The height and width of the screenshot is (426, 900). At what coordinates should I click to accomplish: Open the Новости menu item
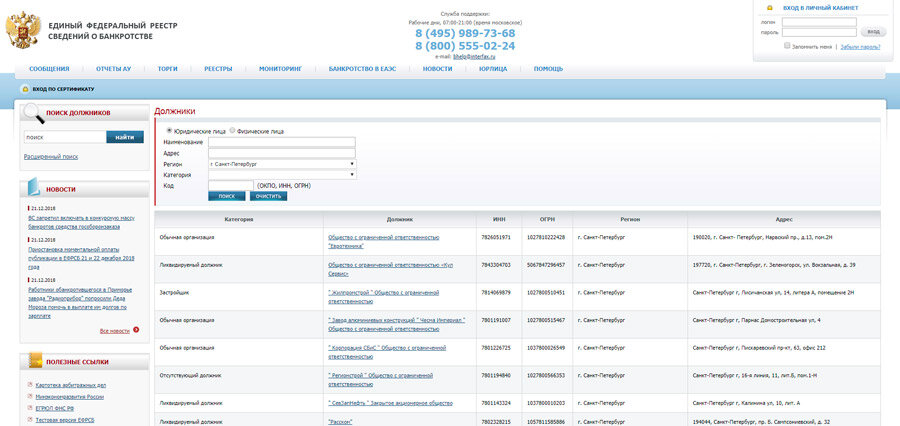click(437, 69)
